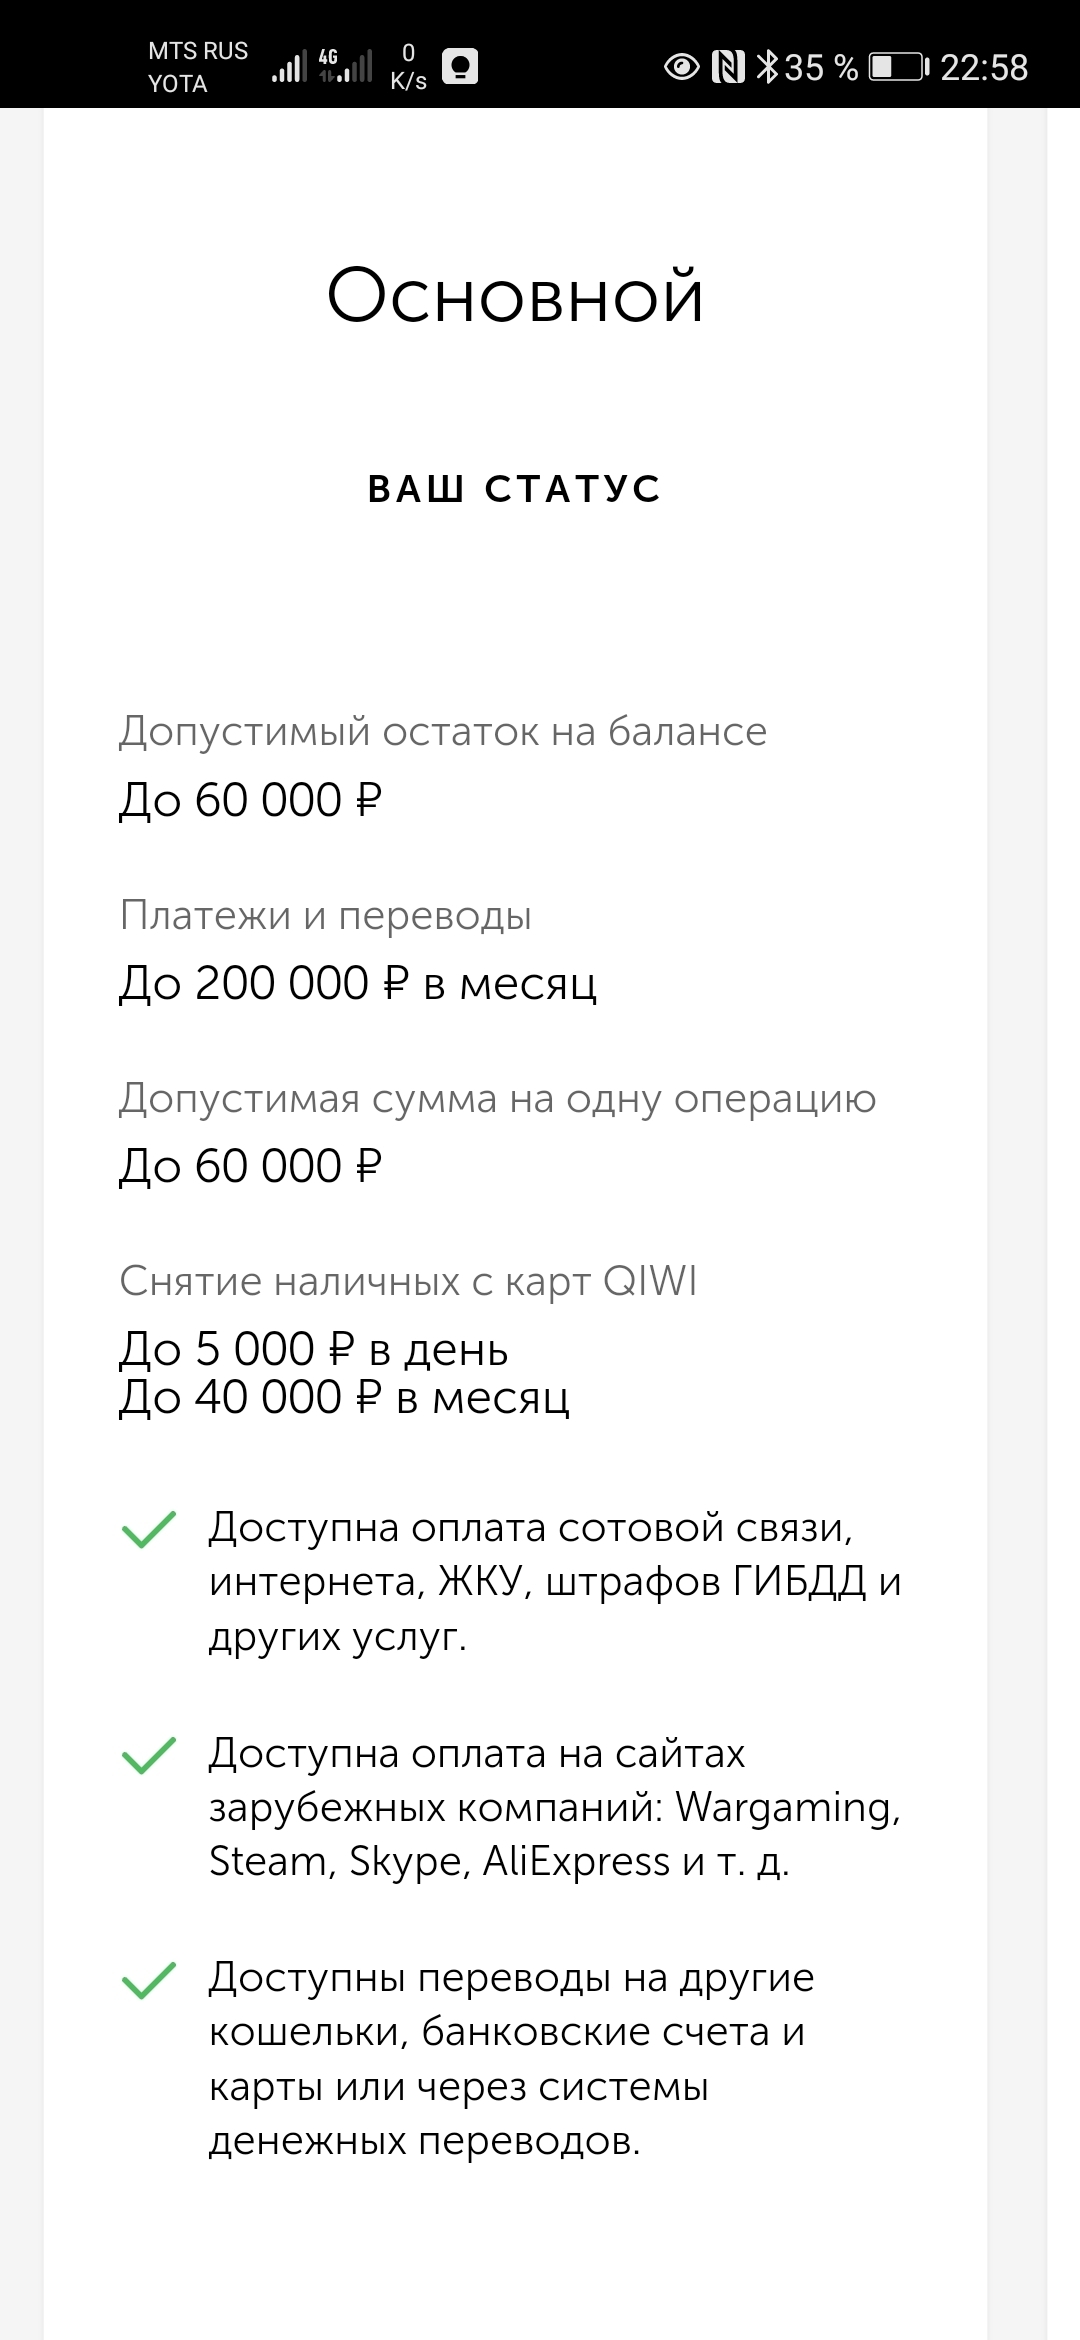Tap the battery indicator icon
The height and width of the screenshot is (2340, 1080).
pyautogui.click(x=898, y=67)
